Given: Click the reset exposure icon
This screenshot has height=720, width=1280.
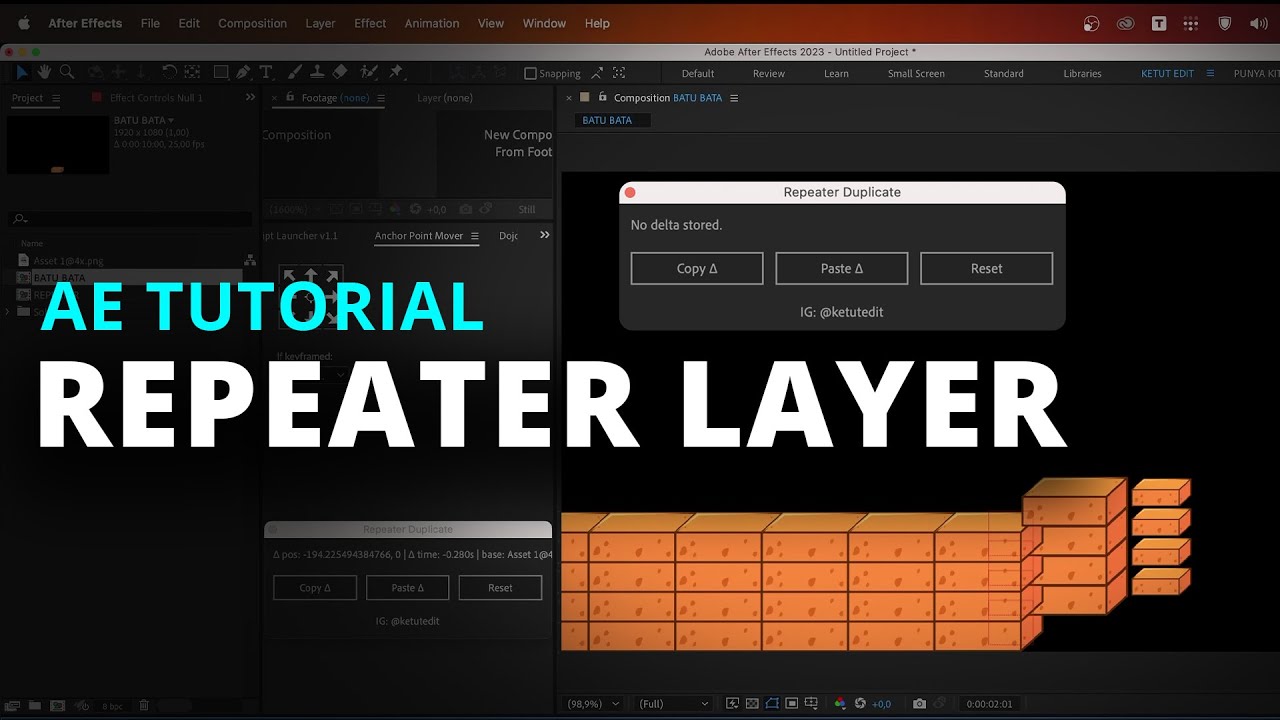Looking at the screenshot, I should tap(860, 704).
